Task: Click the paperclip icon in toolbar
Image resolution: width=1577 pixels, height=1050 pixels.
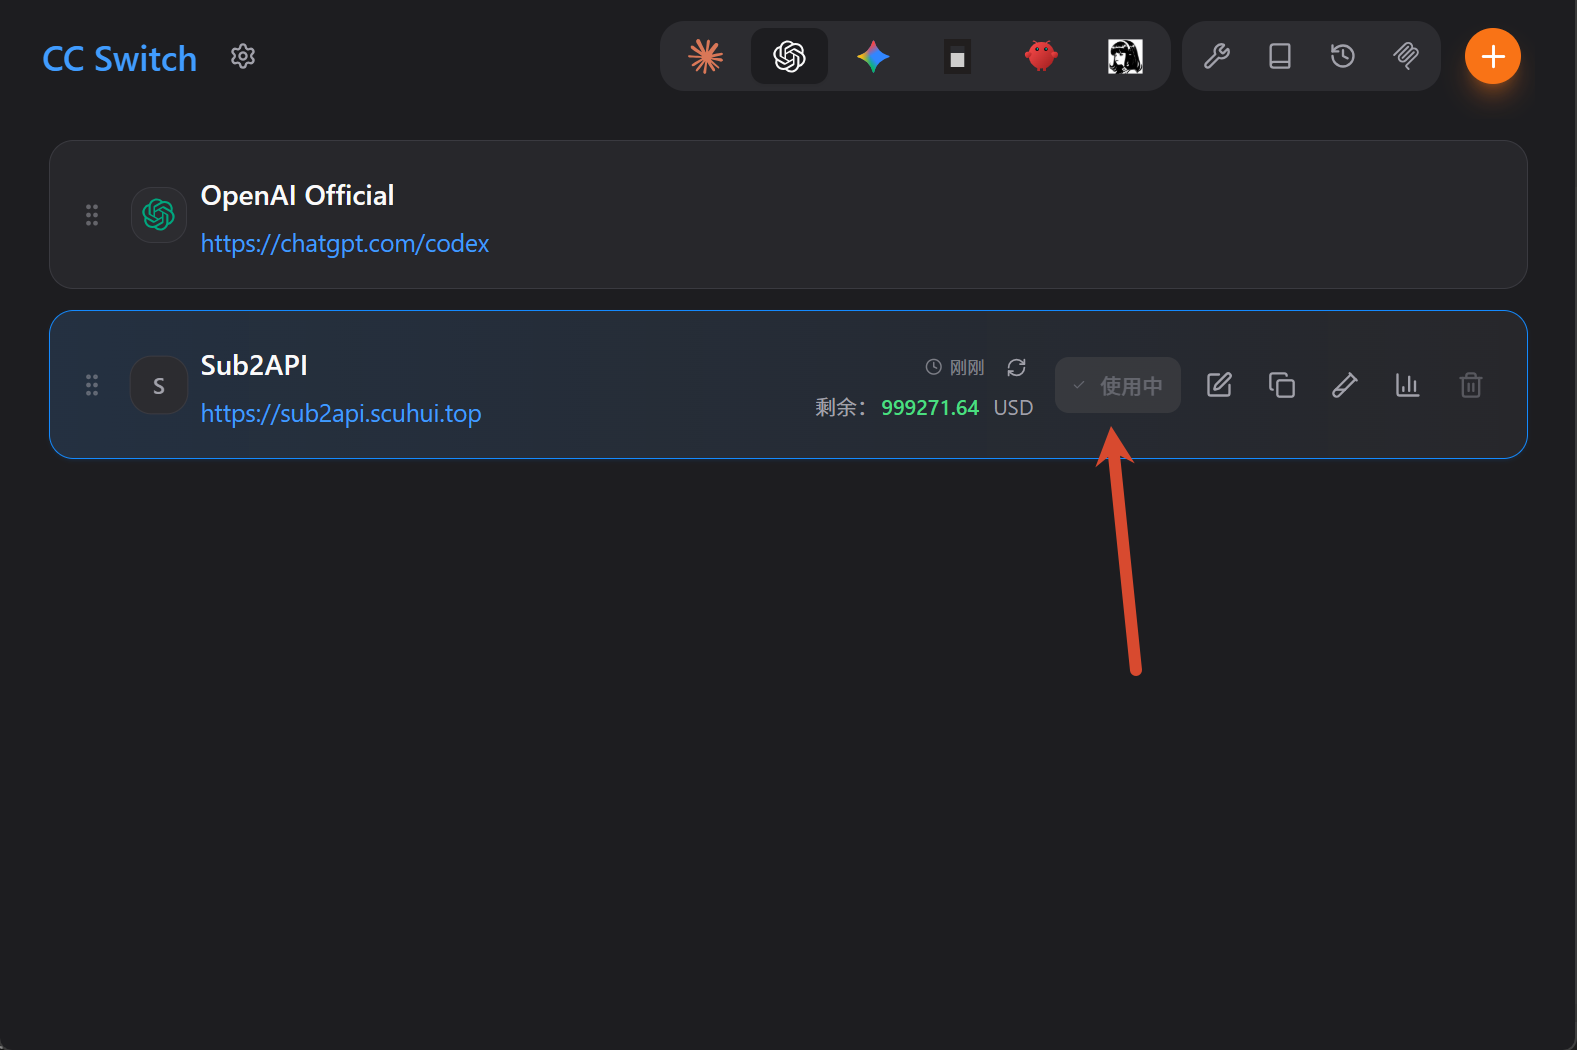Action: (x=1406, y=56)
